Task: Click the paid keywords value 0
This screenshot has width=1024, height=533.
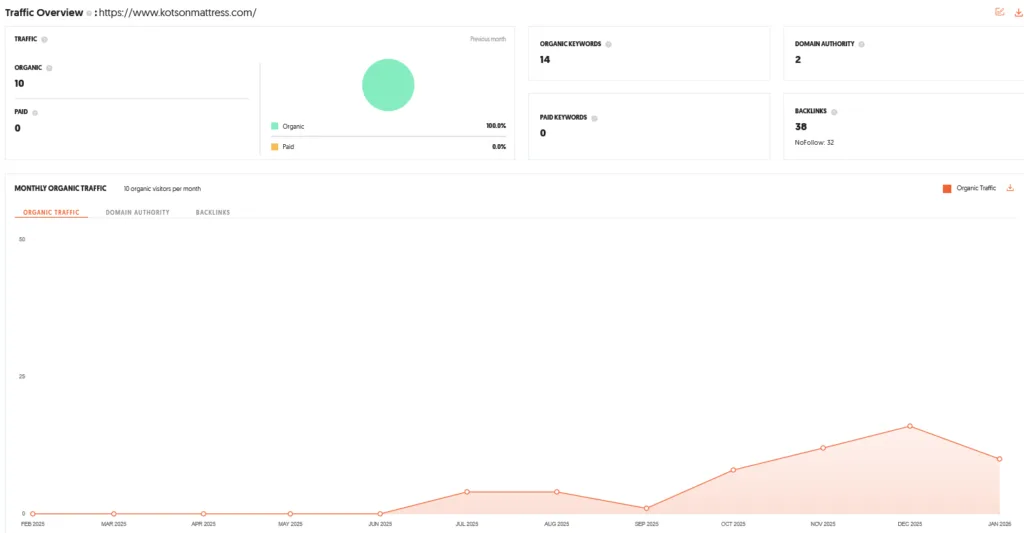Action: click(x=543, y=133)
